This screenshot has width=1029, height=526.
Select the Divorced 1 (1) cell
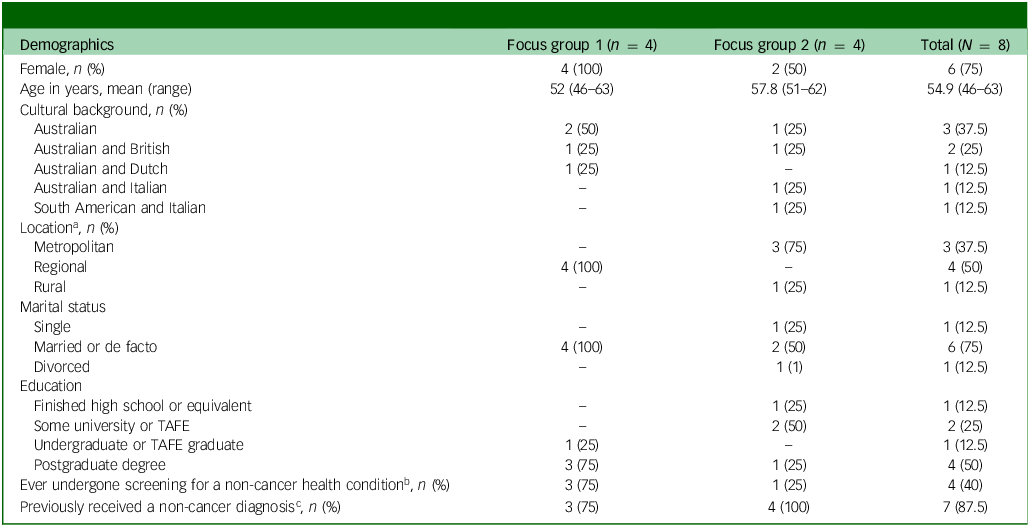pyautogui.click(x=789, y=366)
